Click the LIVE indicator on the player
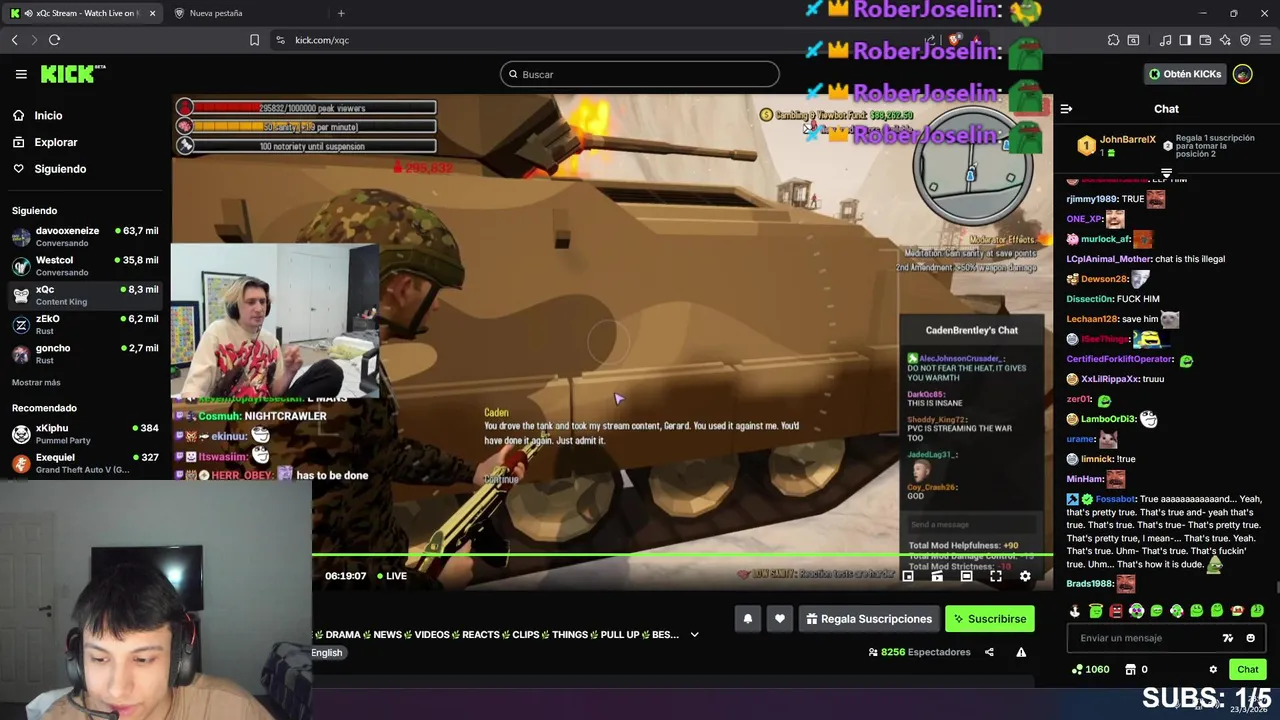This screenshot has height=720, width=1280. coord(390,576)
